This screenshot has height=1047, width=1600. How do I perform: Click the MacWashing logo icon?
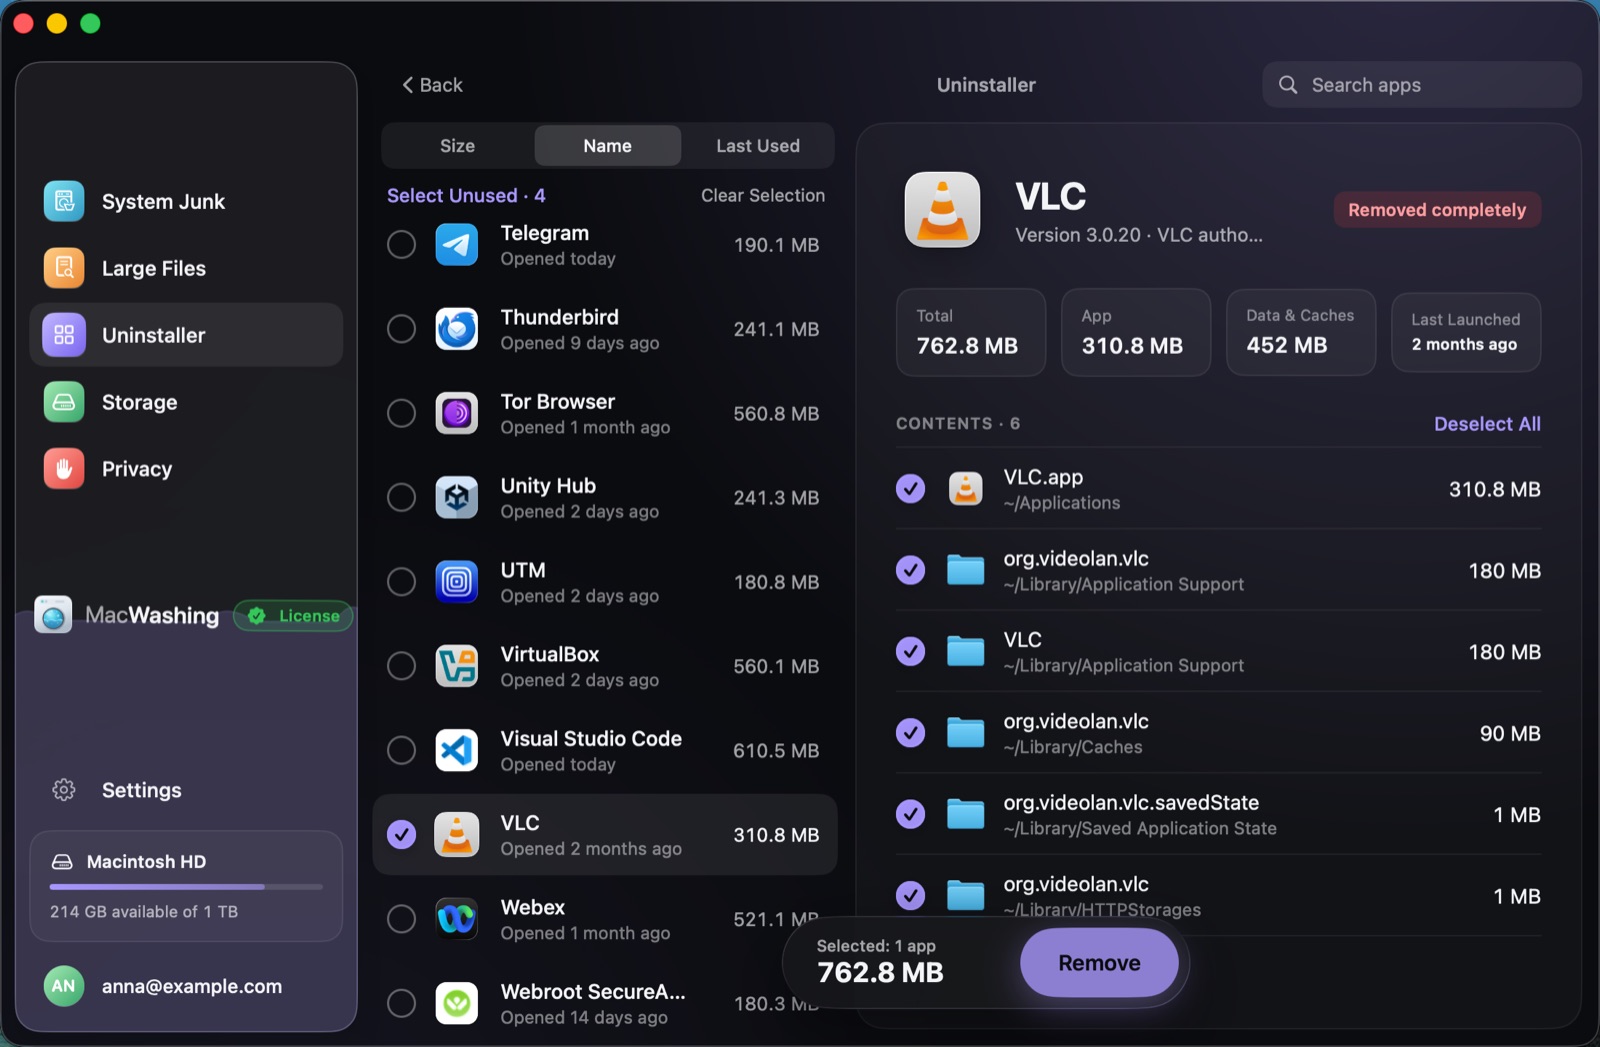point(53,615)
